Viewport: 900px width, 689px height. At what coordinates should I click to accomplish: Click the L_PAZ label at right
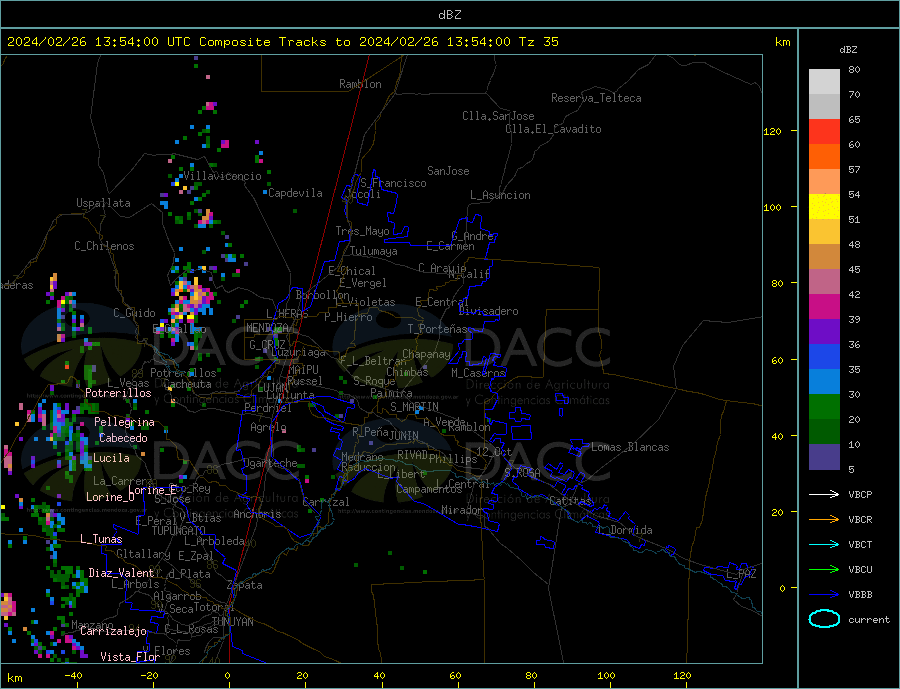tap(741, 574)
